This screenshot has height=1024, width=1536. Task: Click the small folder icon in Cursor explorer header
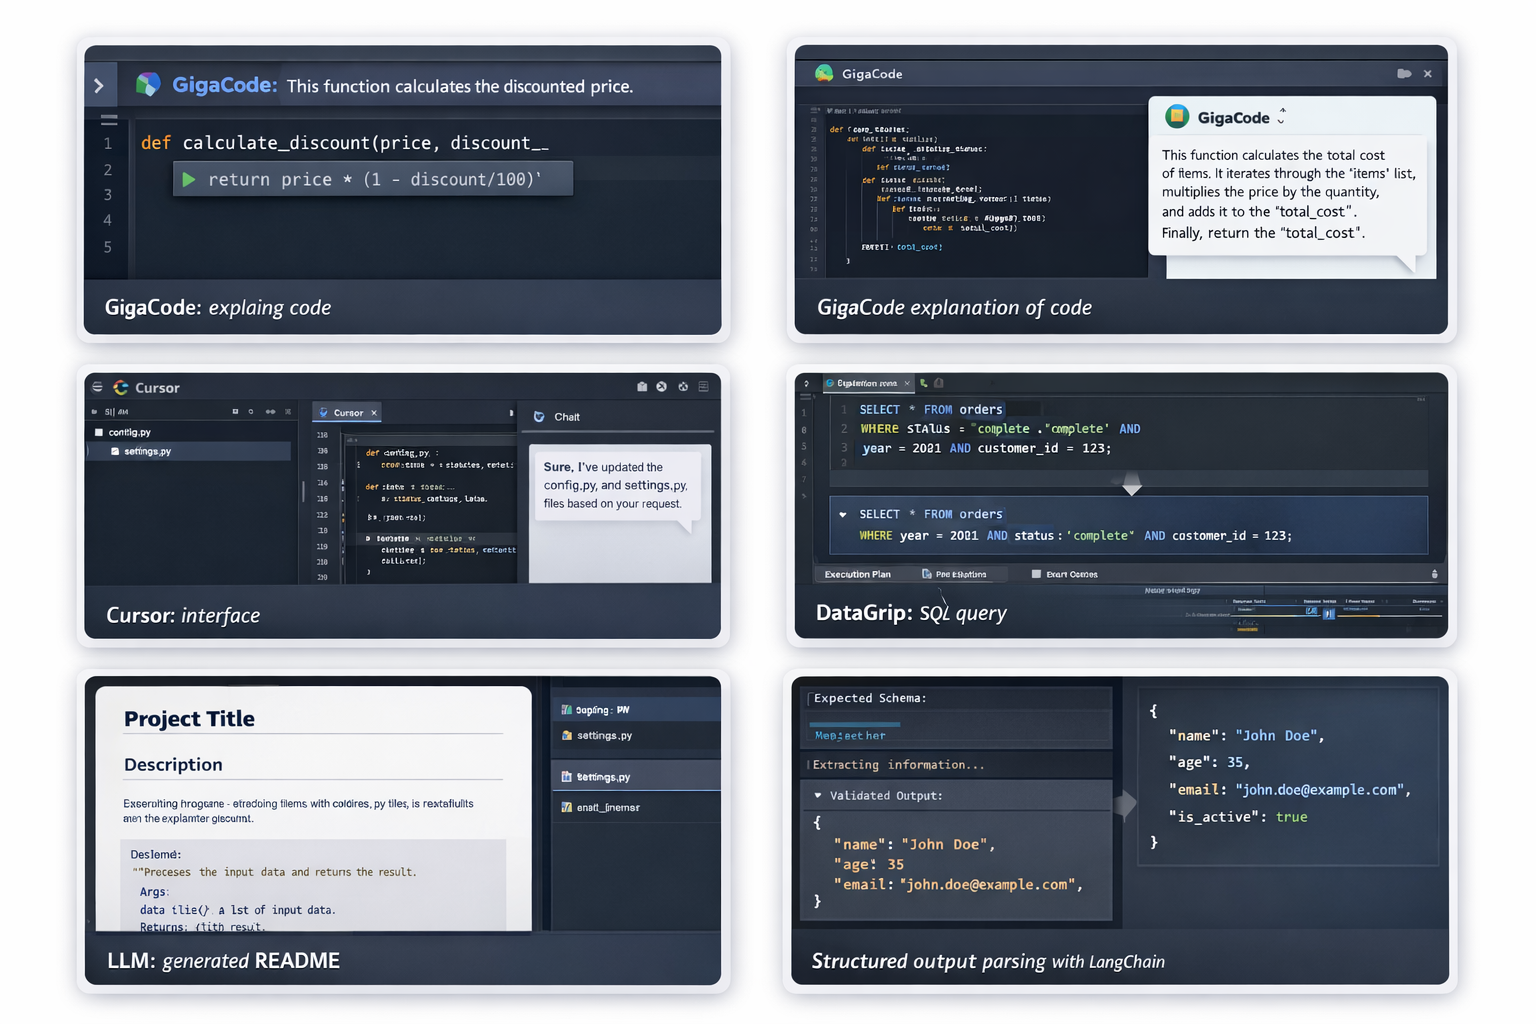[x=95, y=412]
